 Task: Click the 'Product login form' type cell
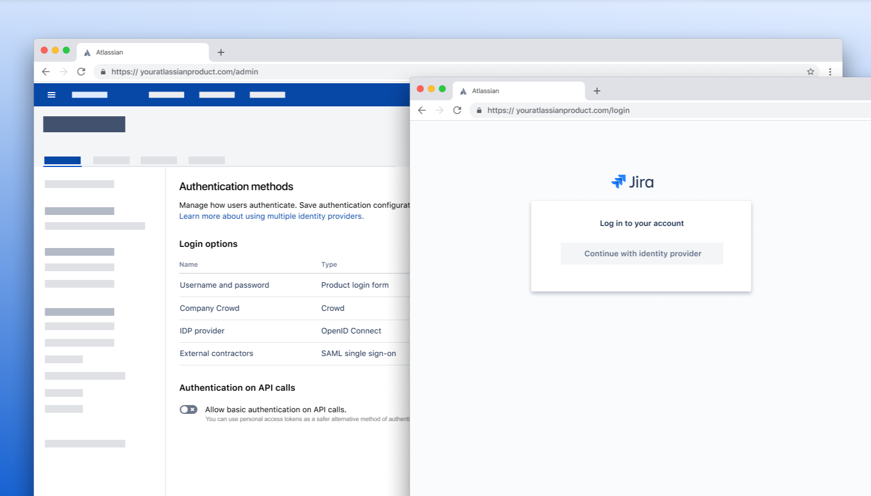[355, 285]
